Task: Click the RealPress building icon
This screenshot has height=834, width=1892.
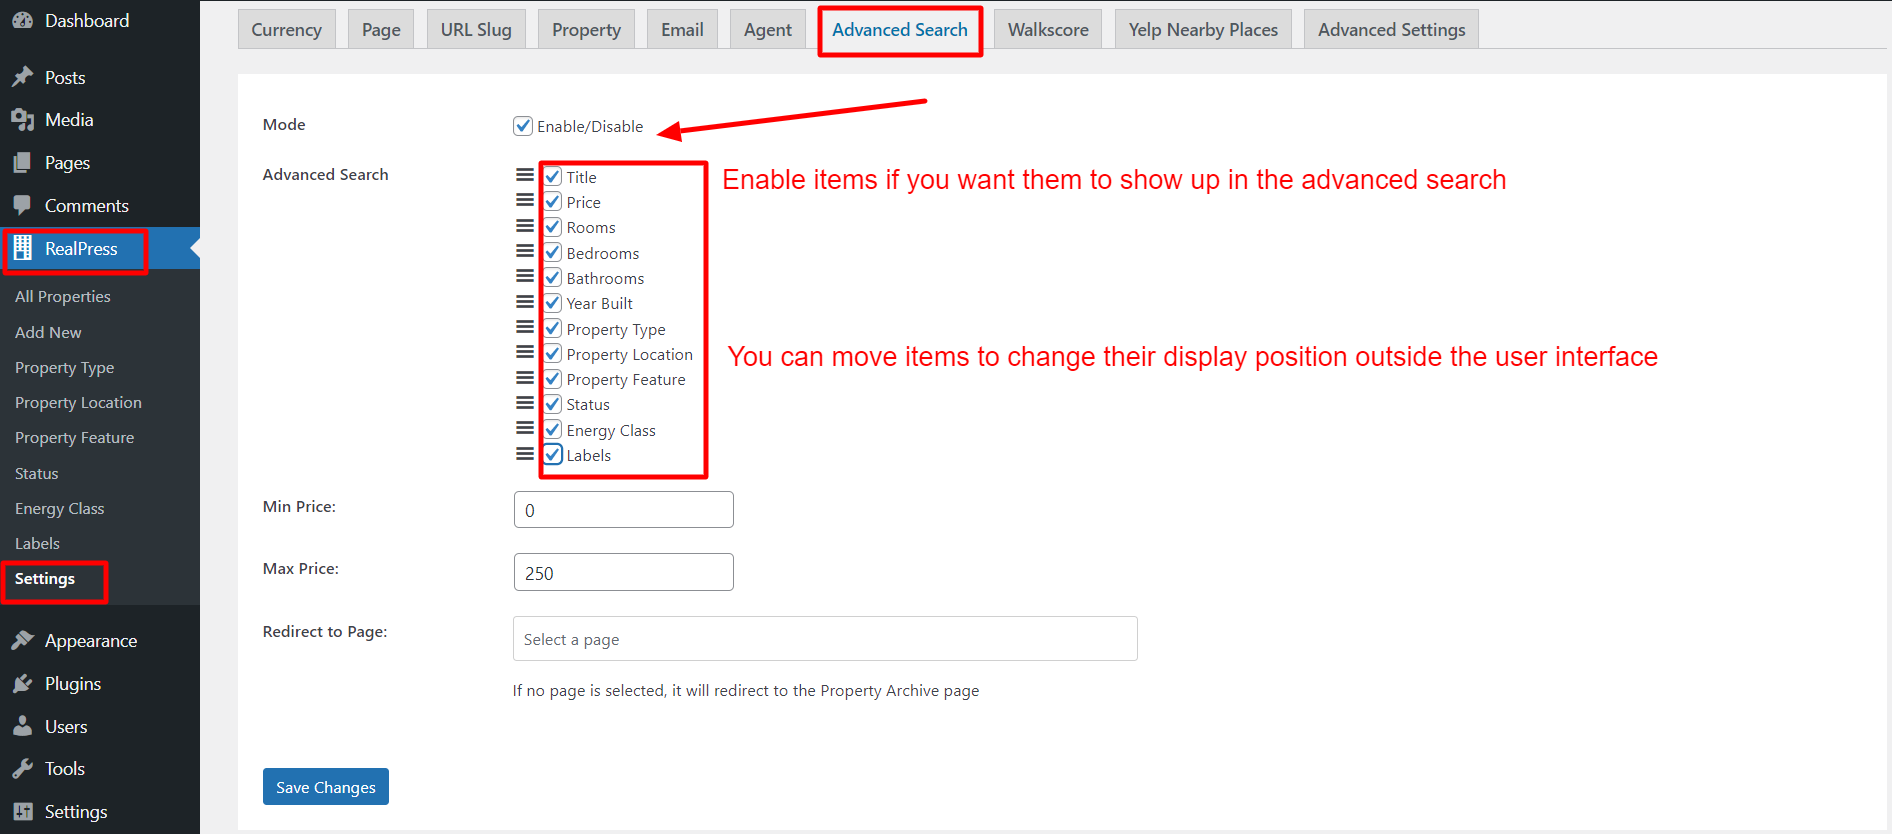Action: point(22,248)
